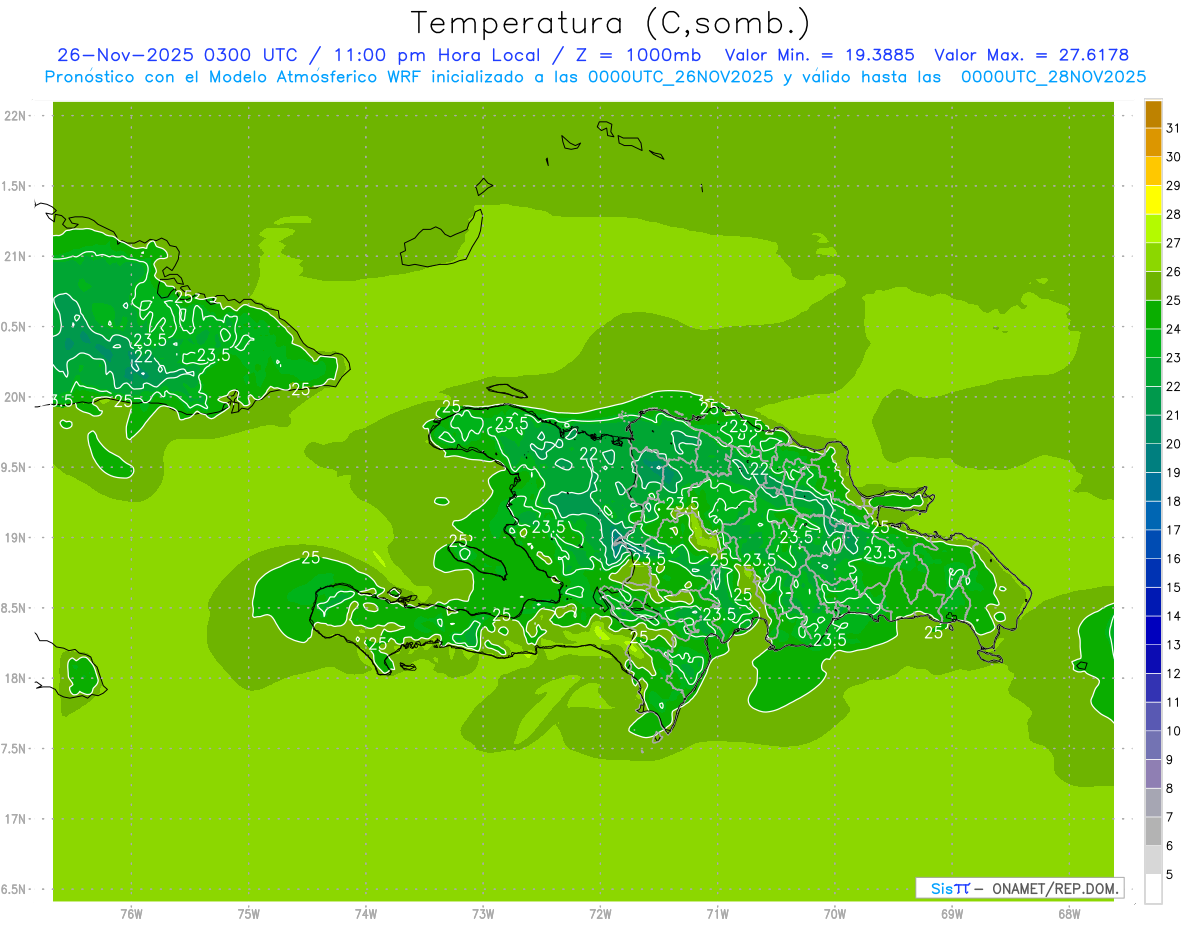The height and width of the screenshot is (927, 1200).
Task: Click the '8' label on the colorbar
Action: (1170, 788)
